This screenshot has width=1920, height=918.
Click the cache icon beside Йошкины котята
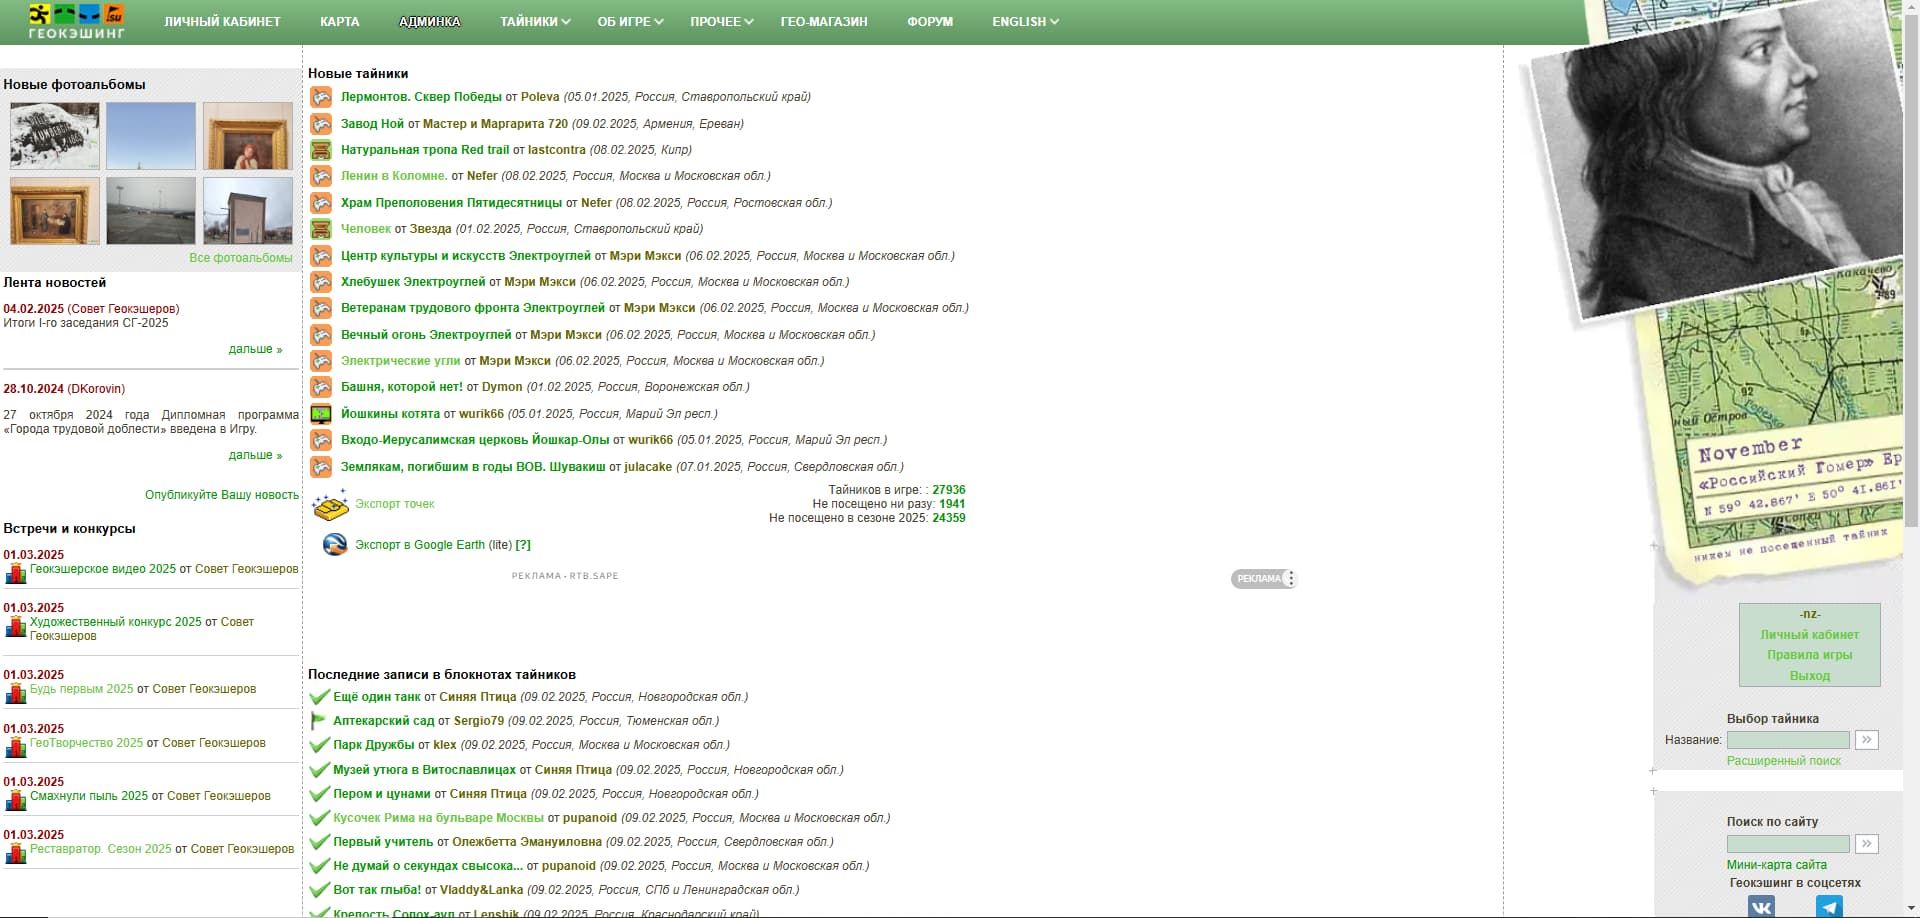pos(321,414)
